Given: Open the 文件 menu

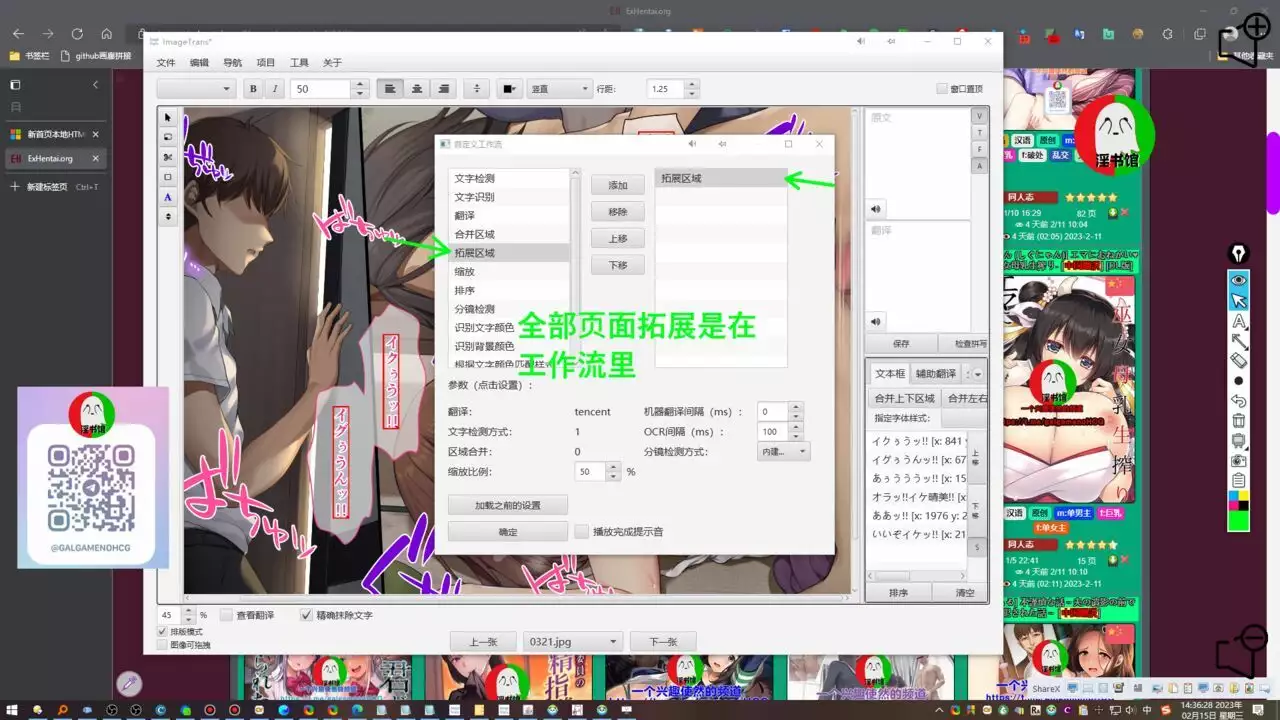Looking at the screenshot, I should click(166, 63).
